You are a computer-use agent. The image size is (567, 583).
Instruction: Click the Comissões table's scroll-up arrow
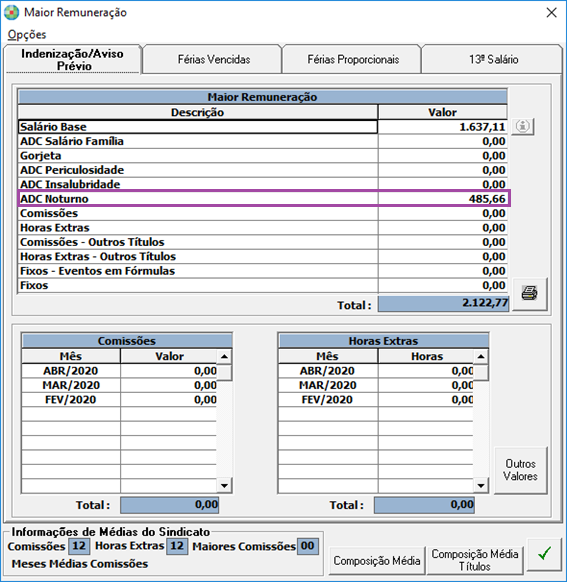coord(224,357)
